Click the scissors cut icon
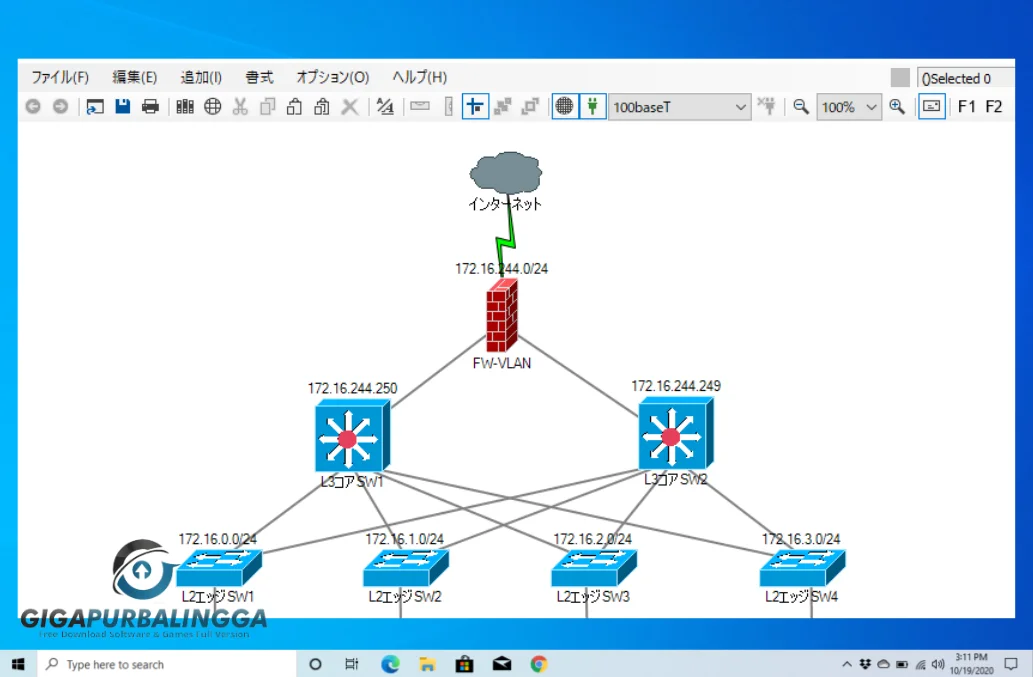The image size is (1033, 677). pyautogui.click(x=240, y=106)
